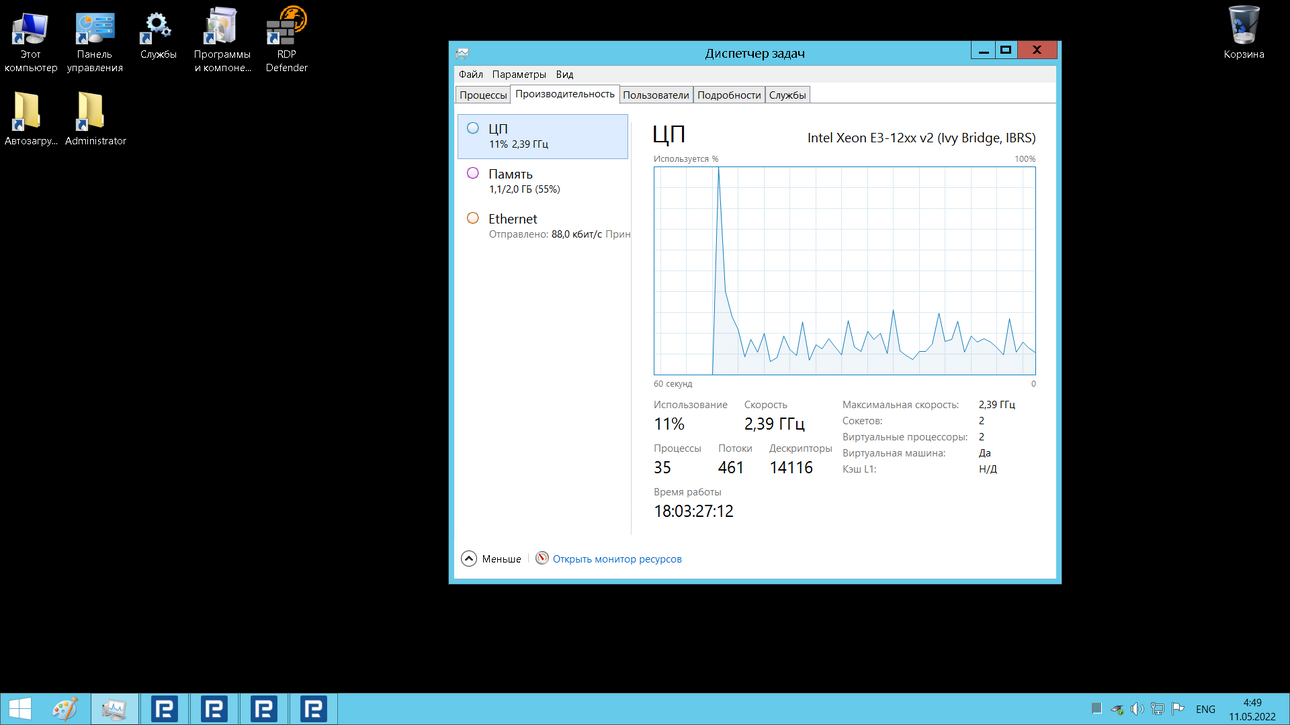
Task: Minimize the Диспетчер задач window
Action: [982, 50]
